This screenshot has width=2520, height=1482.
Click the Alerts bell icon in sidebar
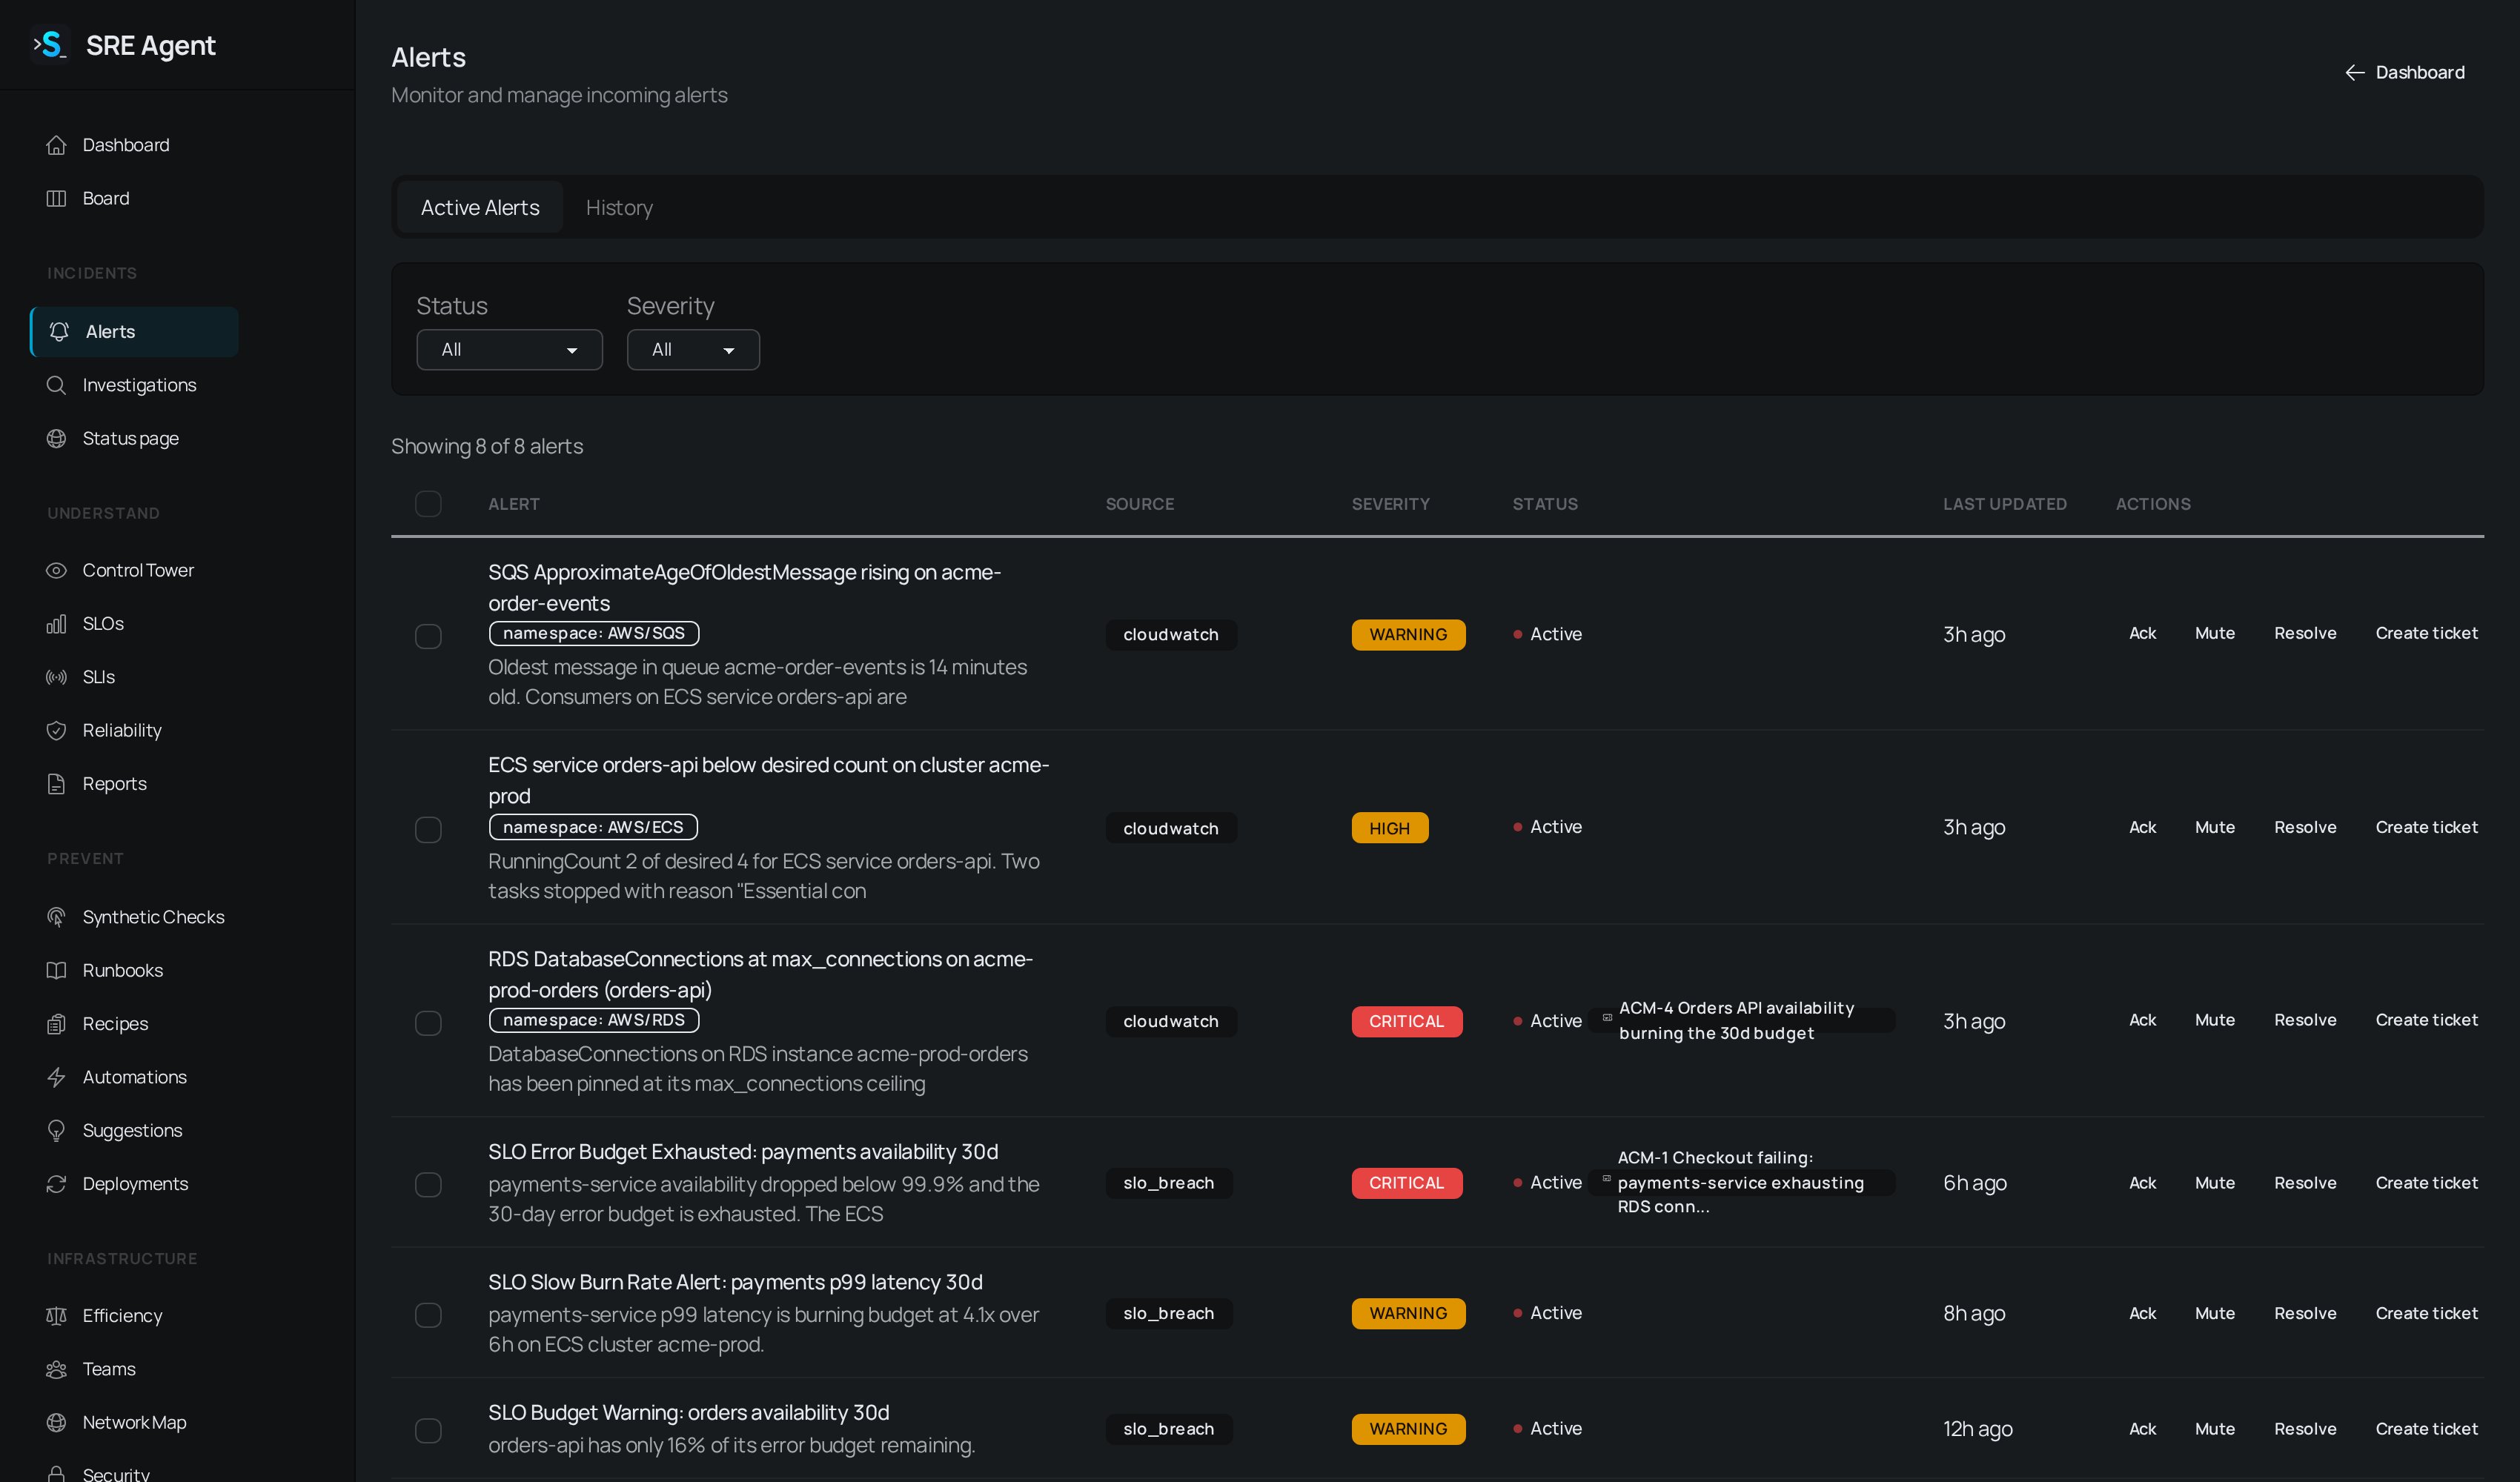pyautogui.click(x=59, y=332)
